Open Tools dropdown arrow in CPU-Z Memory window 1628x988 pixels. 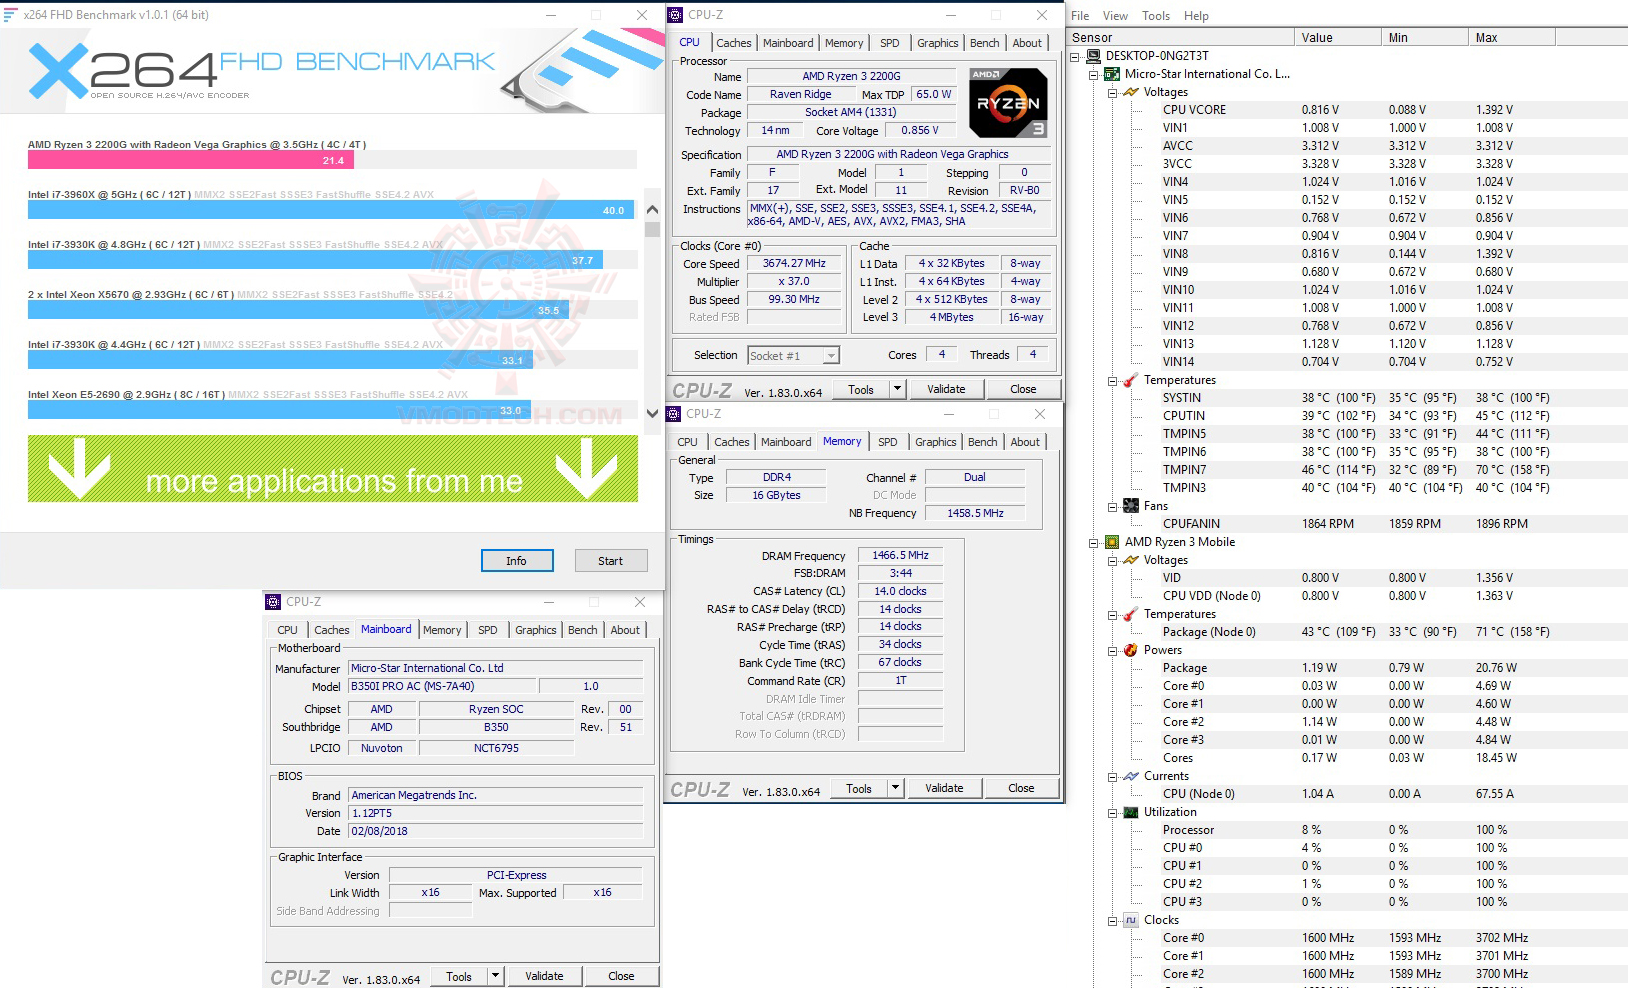click(895, 788)
